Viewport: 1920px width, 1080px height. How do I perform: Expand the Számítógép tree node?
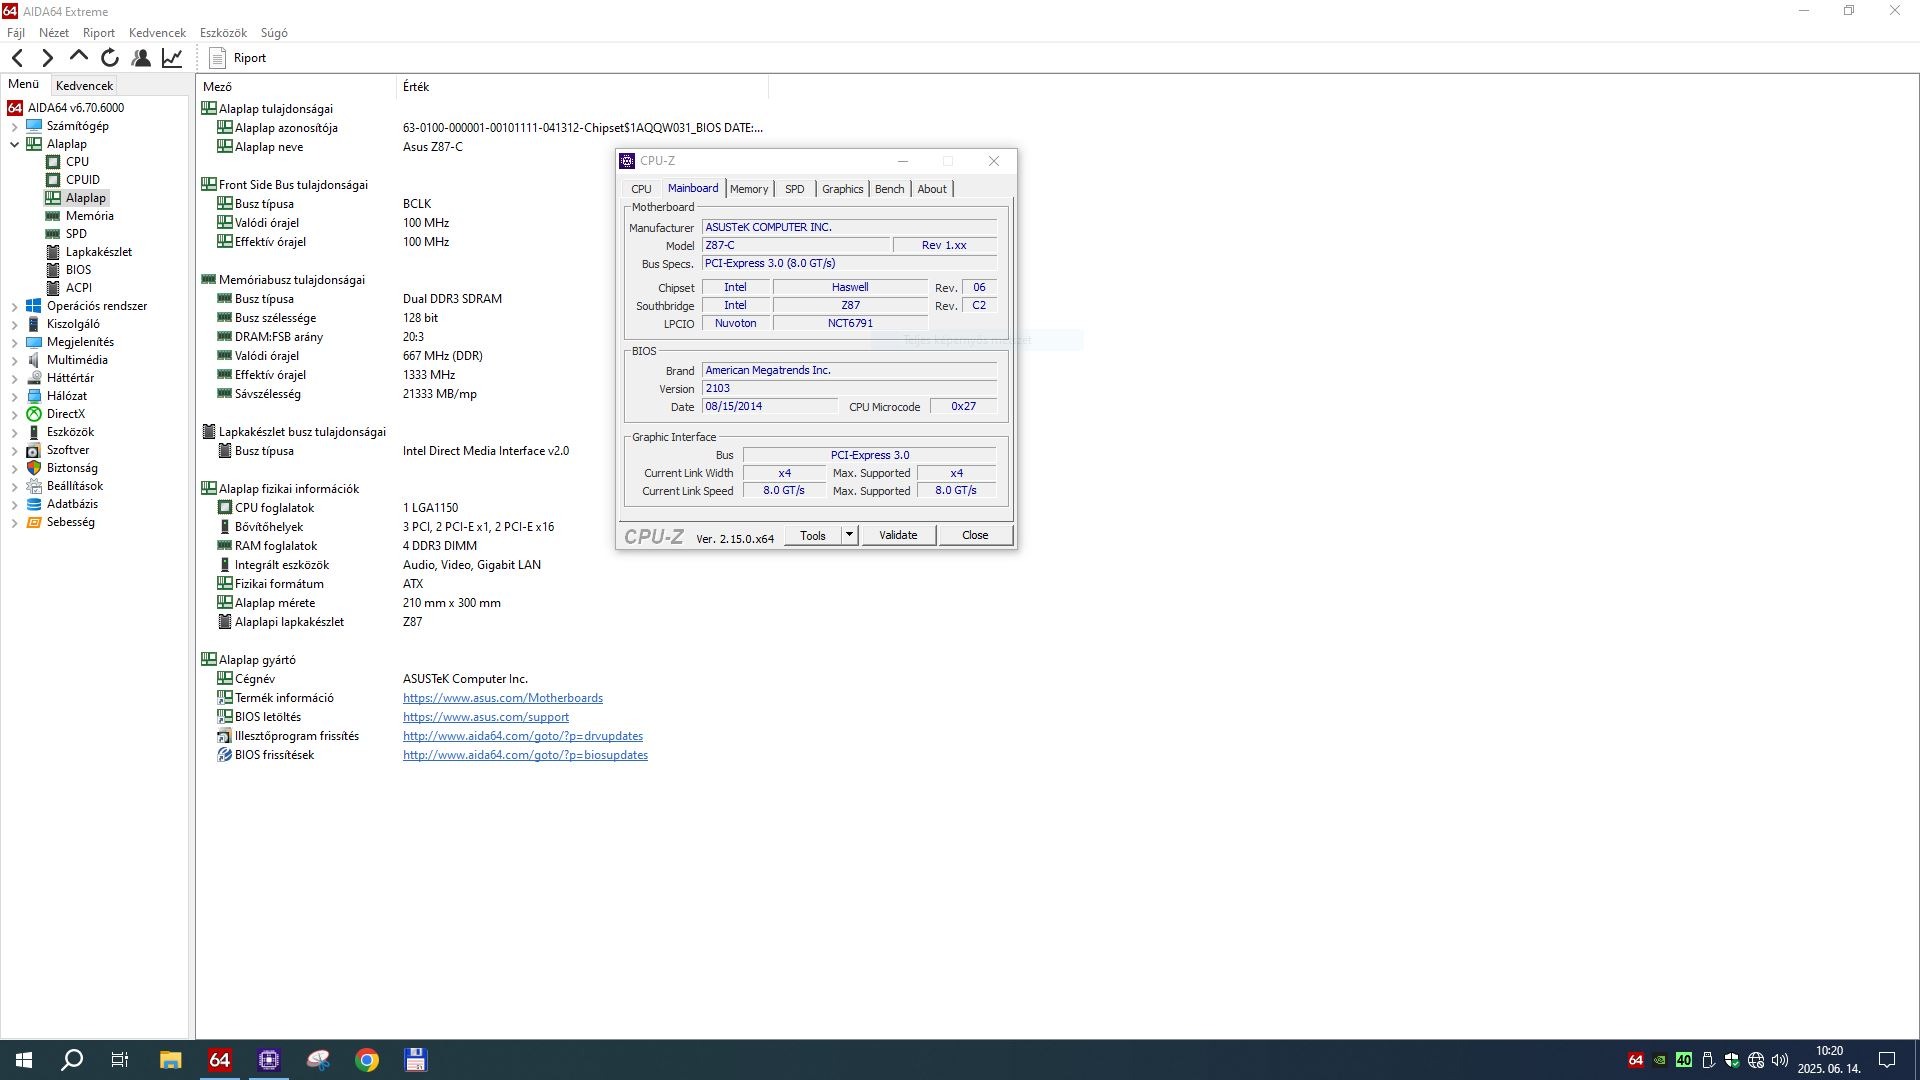tap(14, 126)
